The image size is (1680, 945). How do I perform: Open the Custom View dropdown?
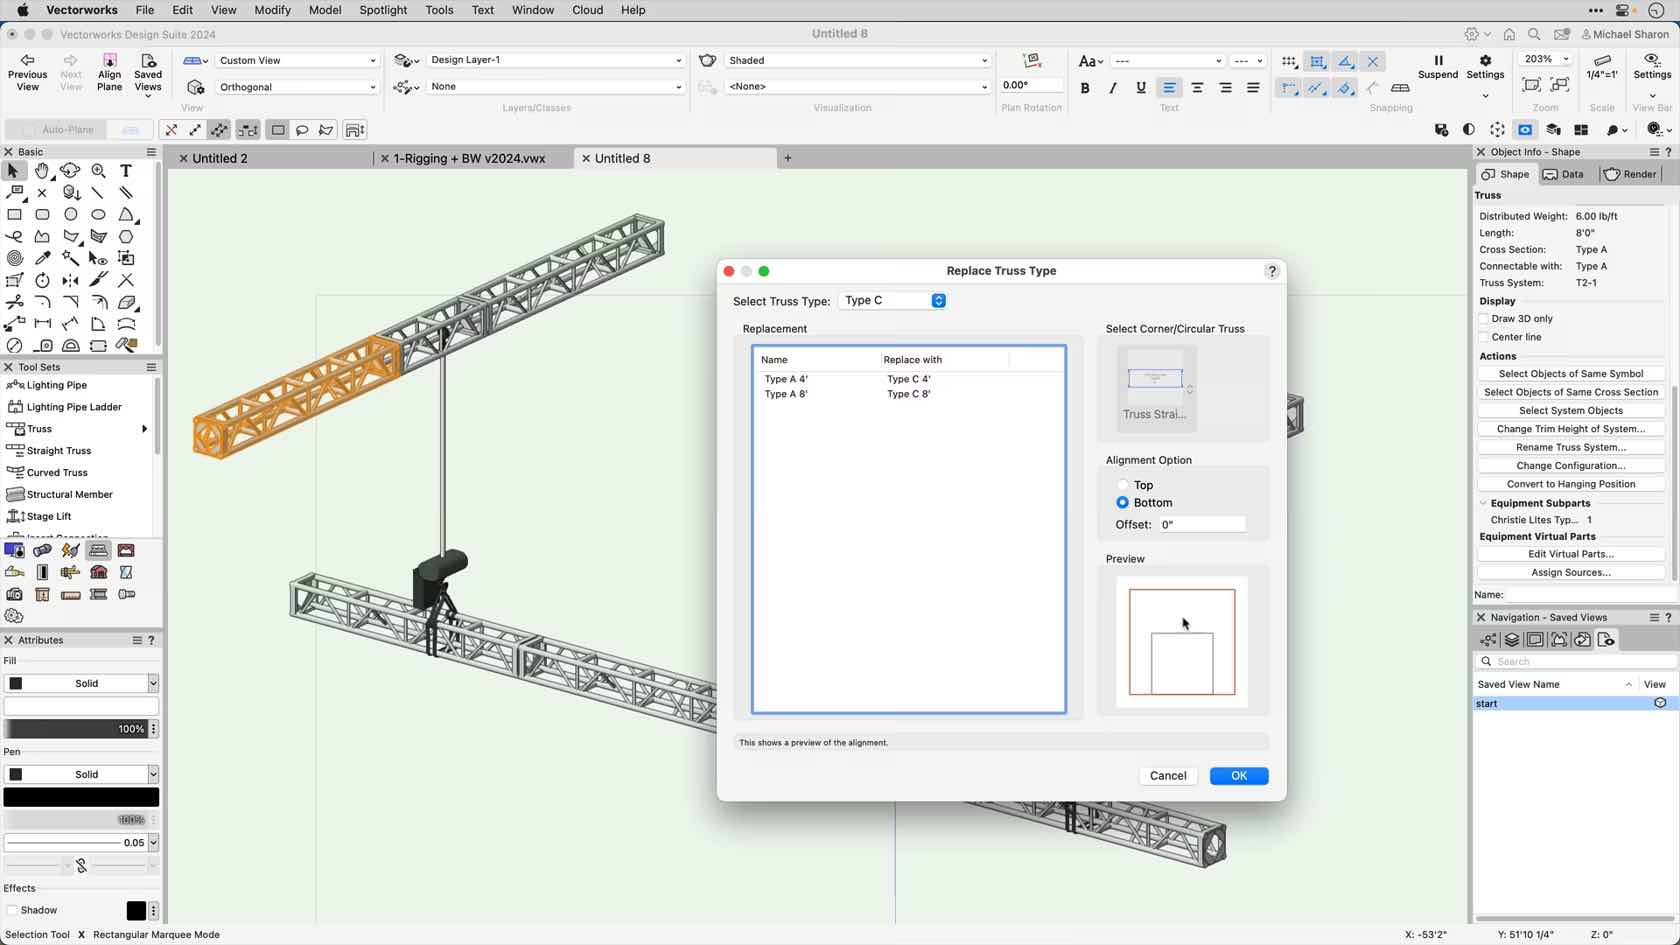pyautogui.click(x=295, y=60)
